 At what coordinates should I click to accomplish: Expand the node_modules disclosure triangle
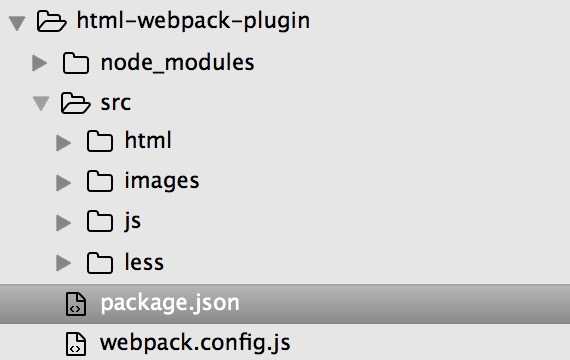[40, 63]
